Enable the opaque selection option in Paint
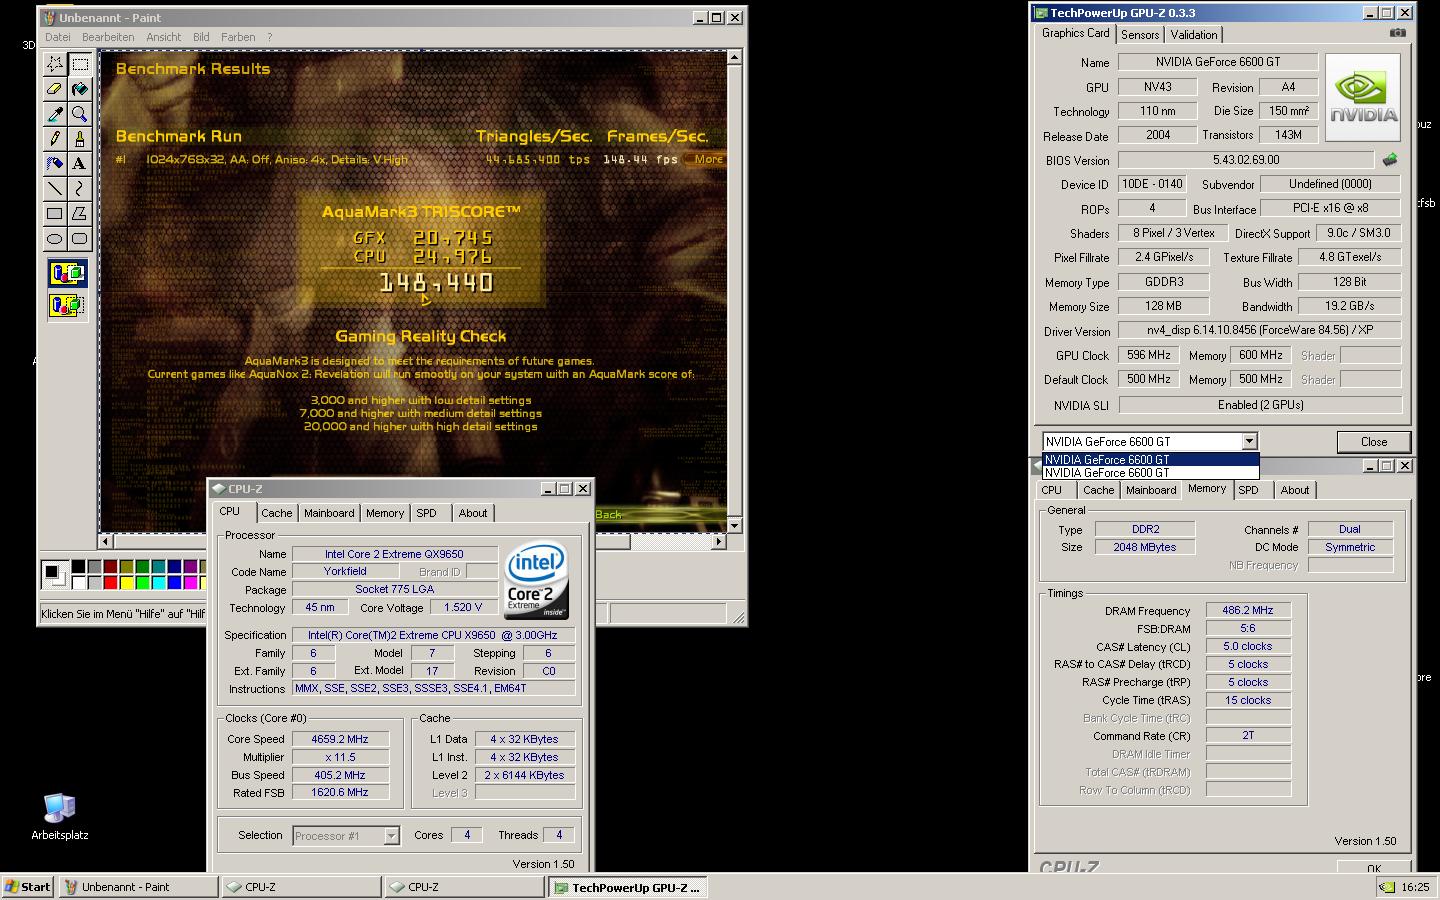This screenshot has height=900, width=1440. (x=67, y=273)
